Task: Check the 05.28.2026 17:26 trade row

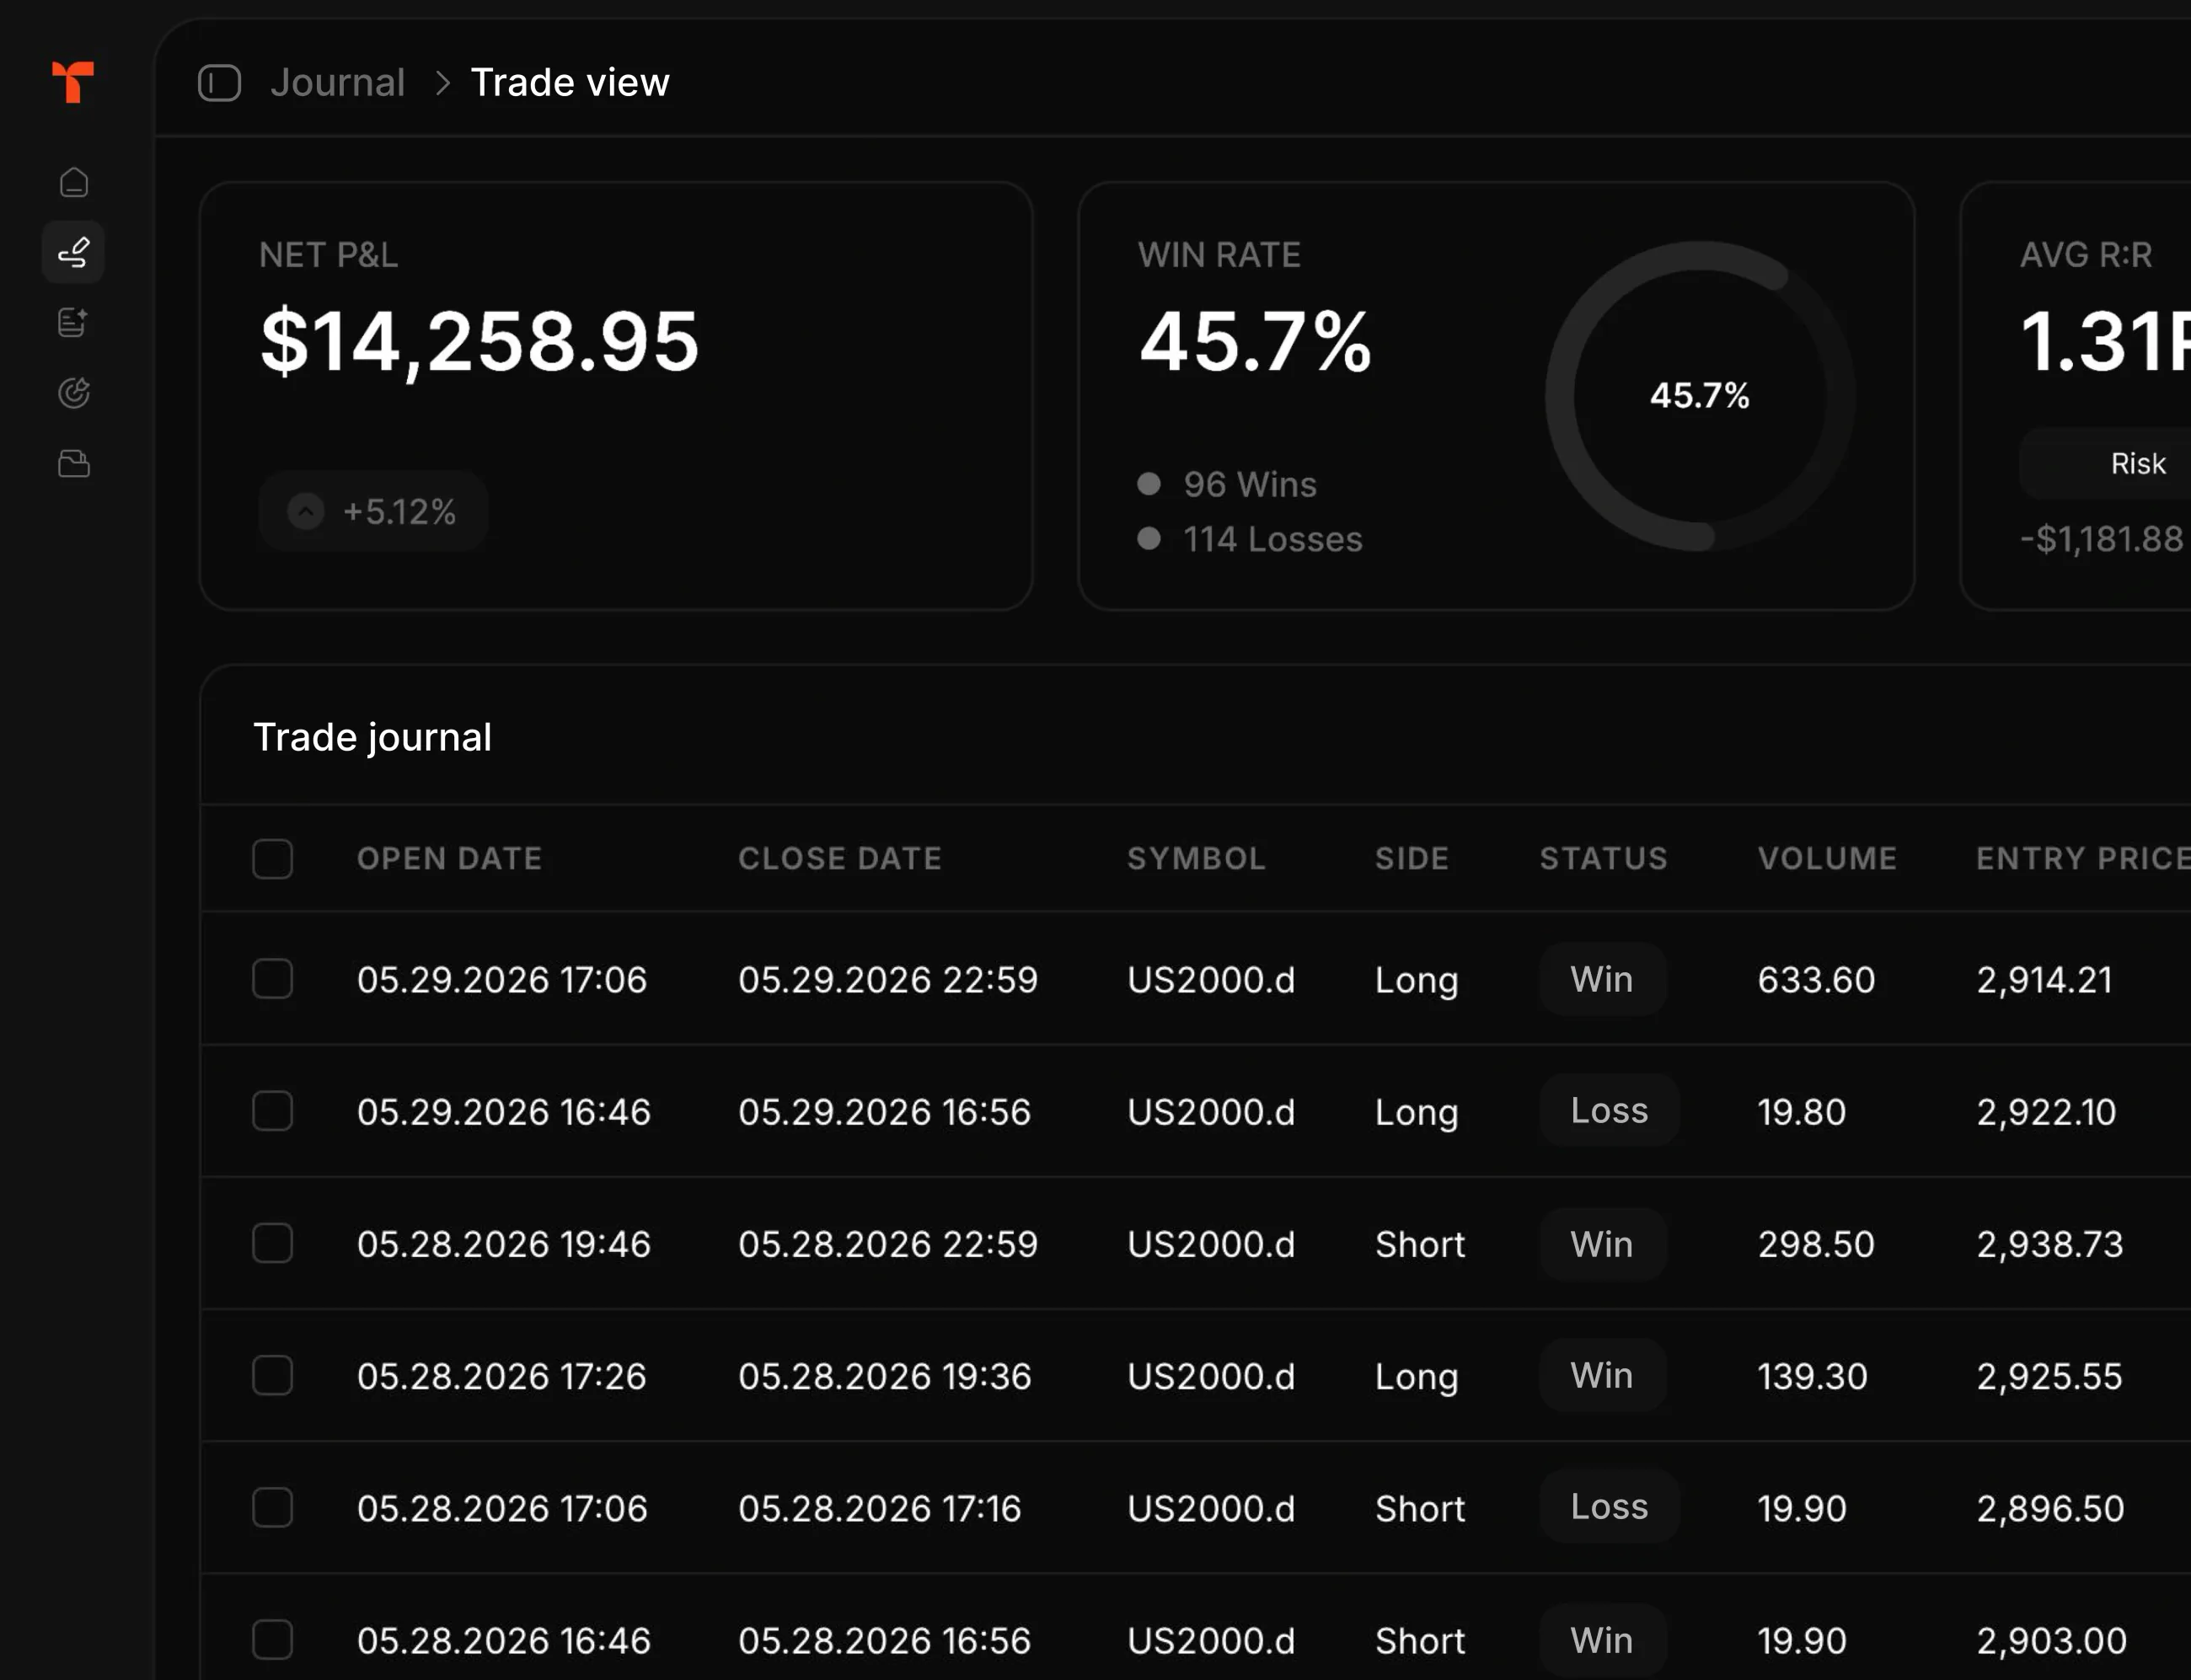Action: click(273, 1375)
